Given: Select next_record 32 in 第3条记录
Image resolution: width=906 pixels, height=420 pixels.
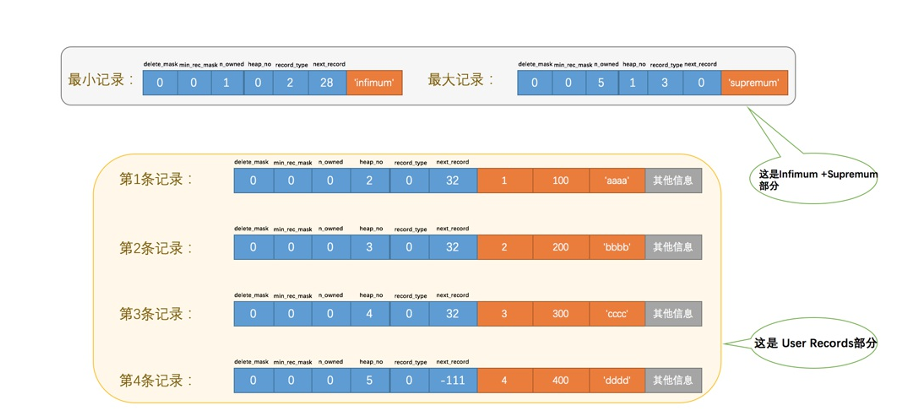Looking at the screenshot, I should coord(453,314).
